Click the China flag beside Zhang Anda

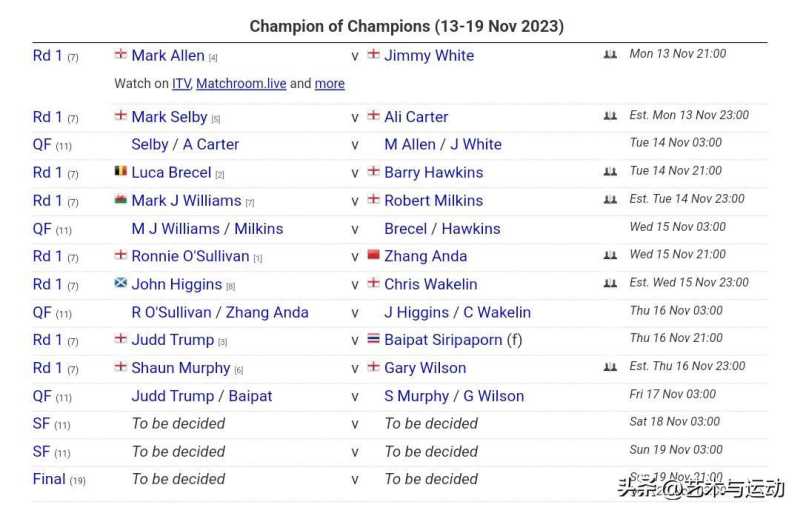click(x=374, y=256)
